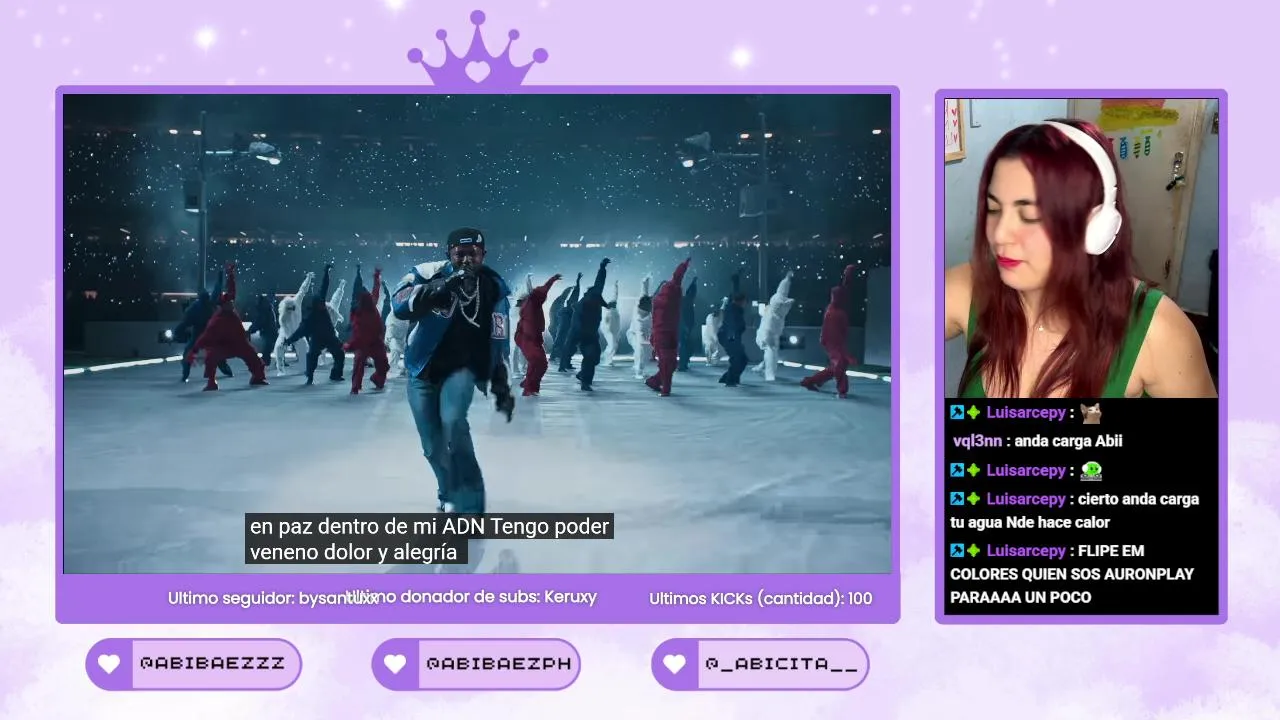Click 'PARAAAA UN POCO' chat line
Screen dimensions: 1280x720
tap(1021, 597)
